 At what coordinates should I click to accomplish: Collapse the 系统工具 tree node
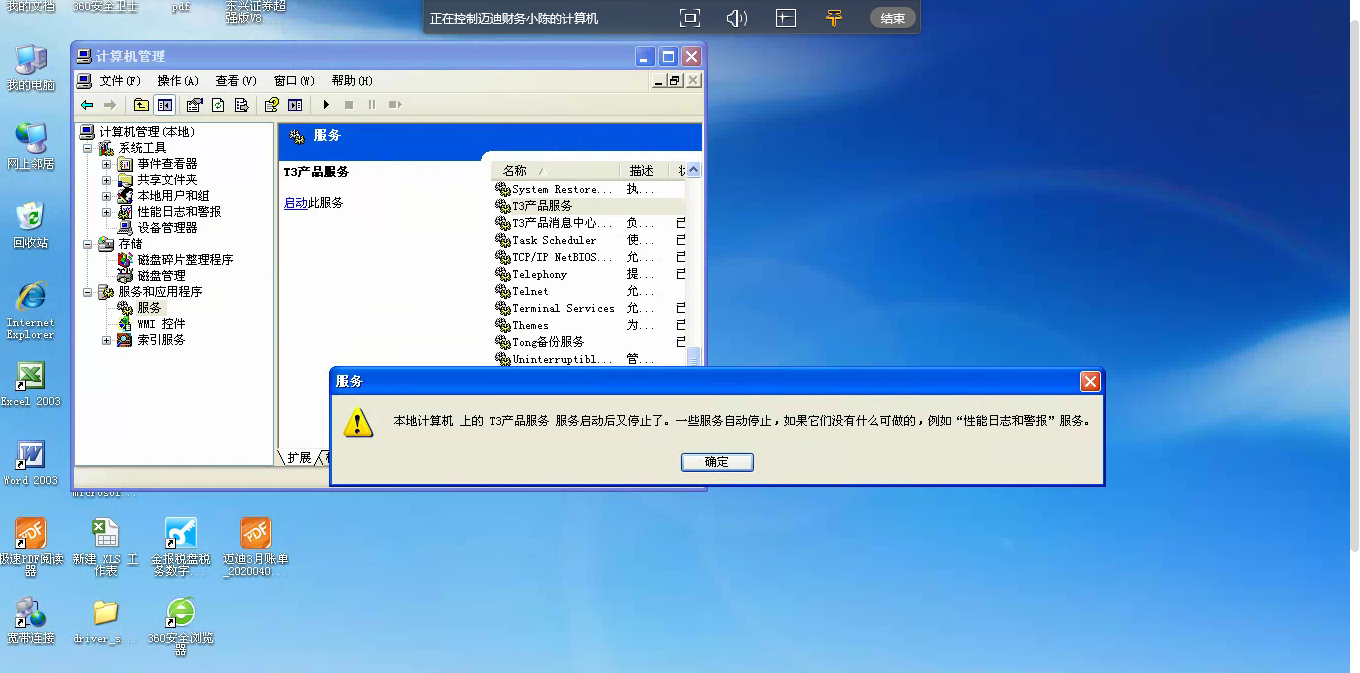87,148
